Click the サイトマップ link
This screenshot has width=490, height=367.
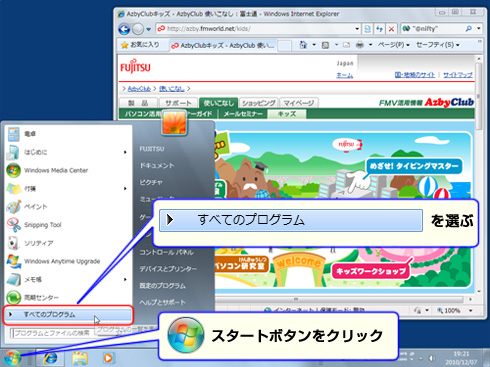(x=458, y=75)
